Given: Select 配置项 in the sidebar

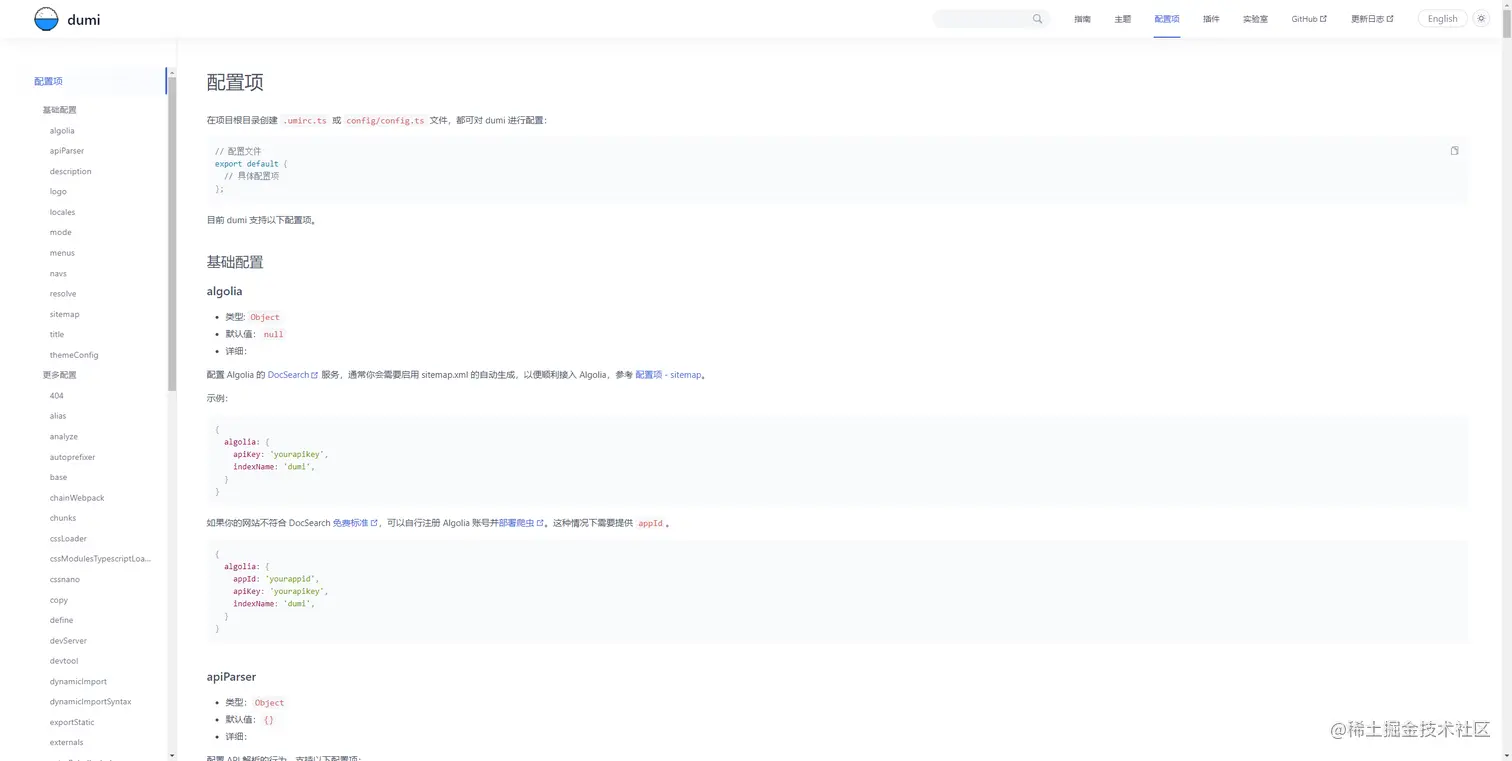Looking at the screenshot, I should [48, 81].
